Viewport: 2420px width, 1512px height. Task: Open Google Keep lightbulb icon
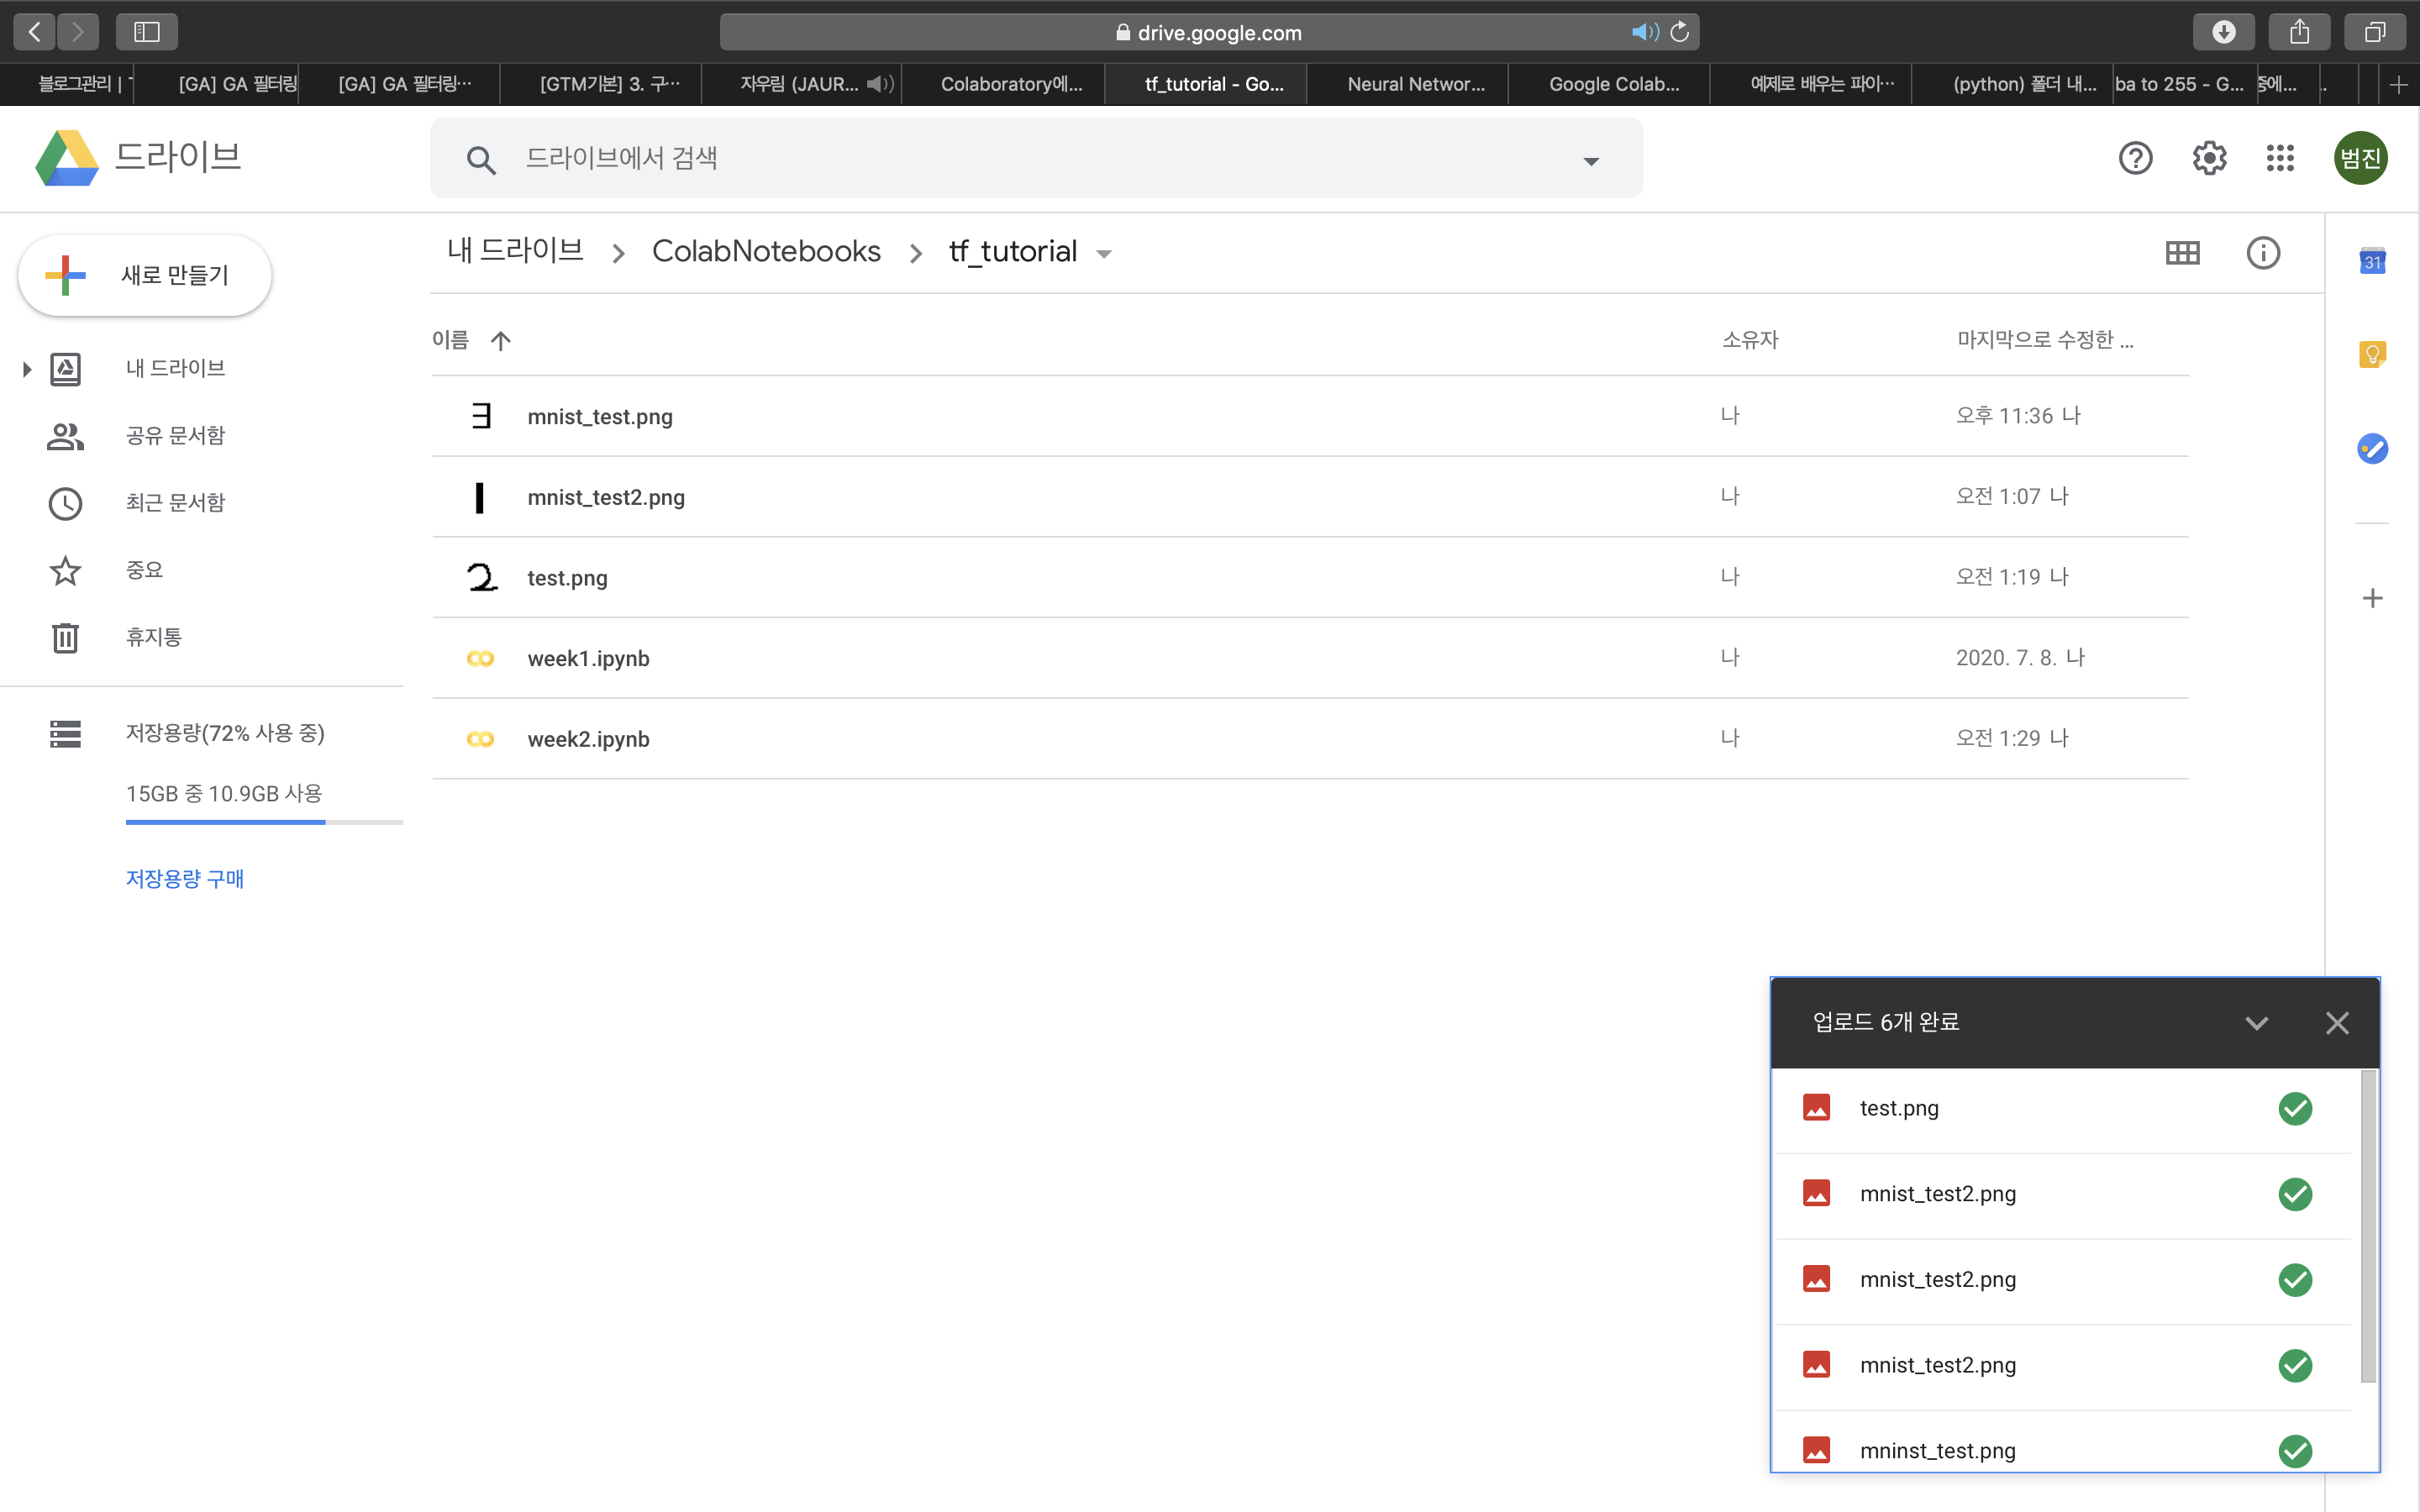pos(2372,354)
